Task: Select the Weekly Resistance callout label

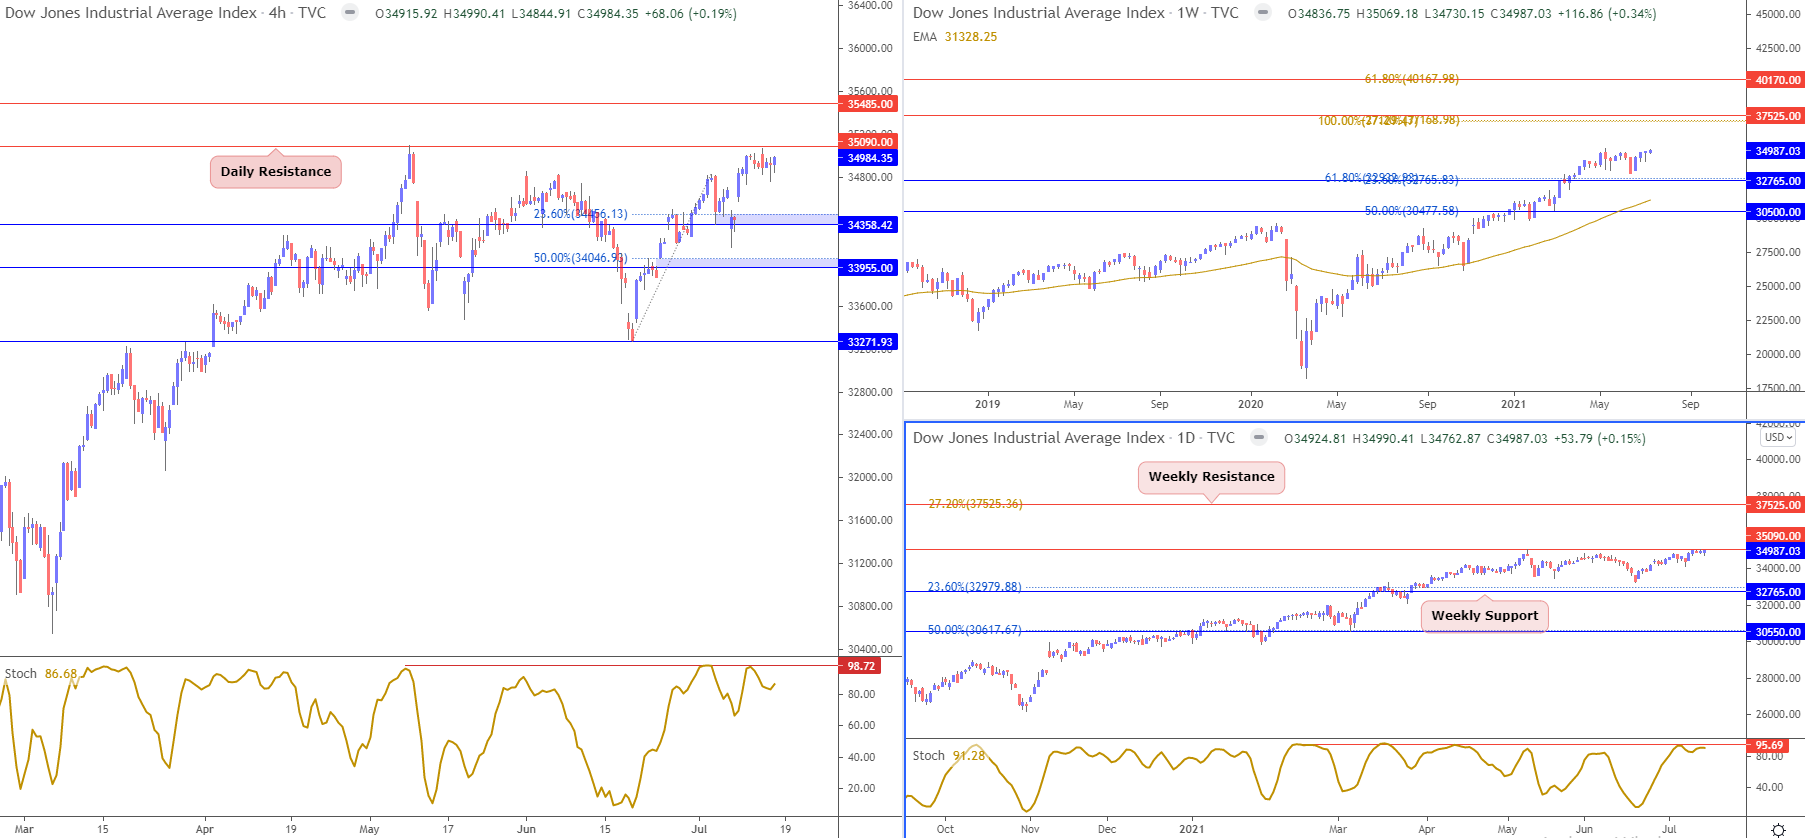Action: coord(1211,477)
